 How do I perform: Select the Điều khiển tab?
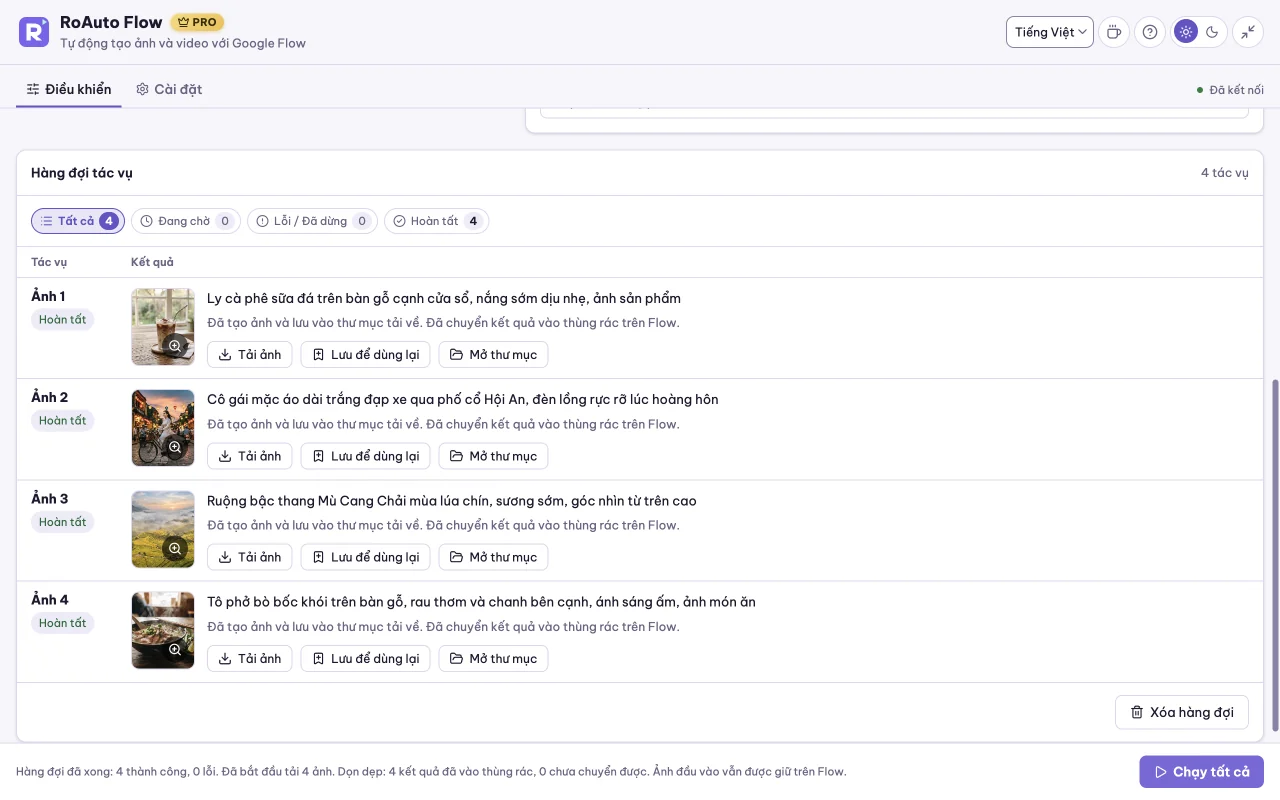click(69, 89)
